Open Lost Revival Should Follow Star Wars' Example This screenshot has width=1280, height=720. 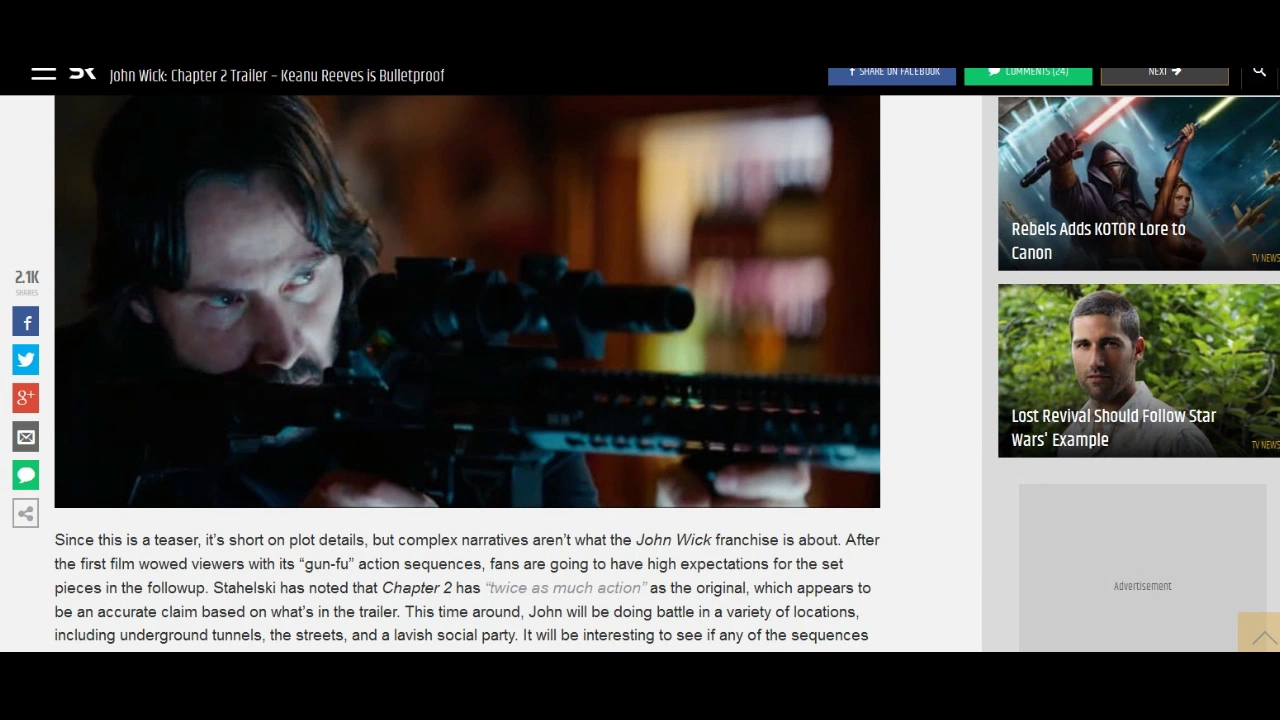1138,371
